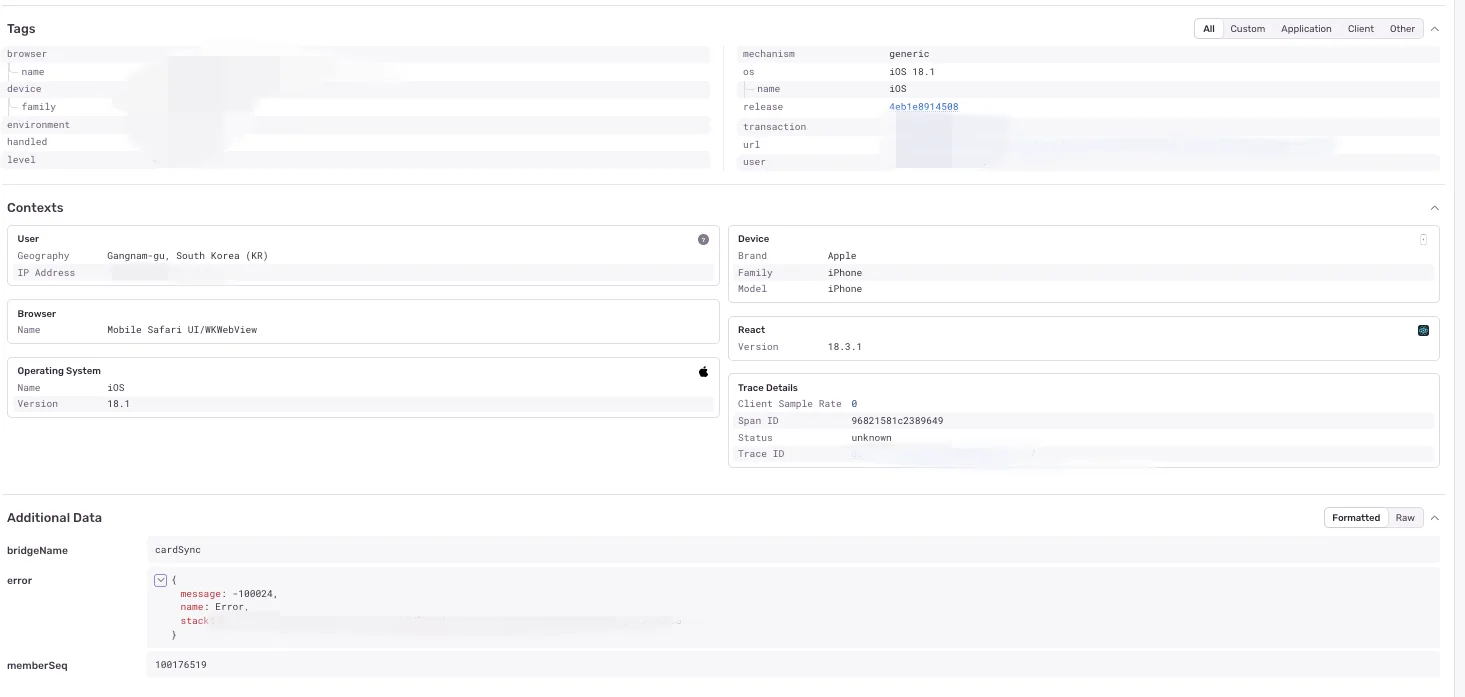Click the memberSeq value 100176519
This screenshot has height=697, width=1465.
[181, 665]
